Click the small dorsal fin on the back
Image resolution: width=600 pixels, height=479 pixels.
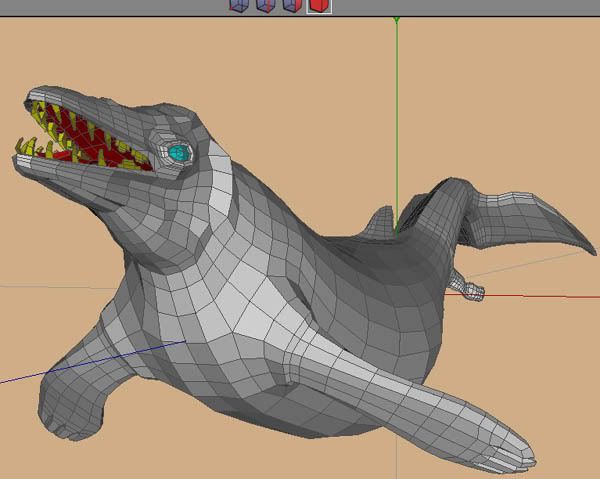click(380, 220)
